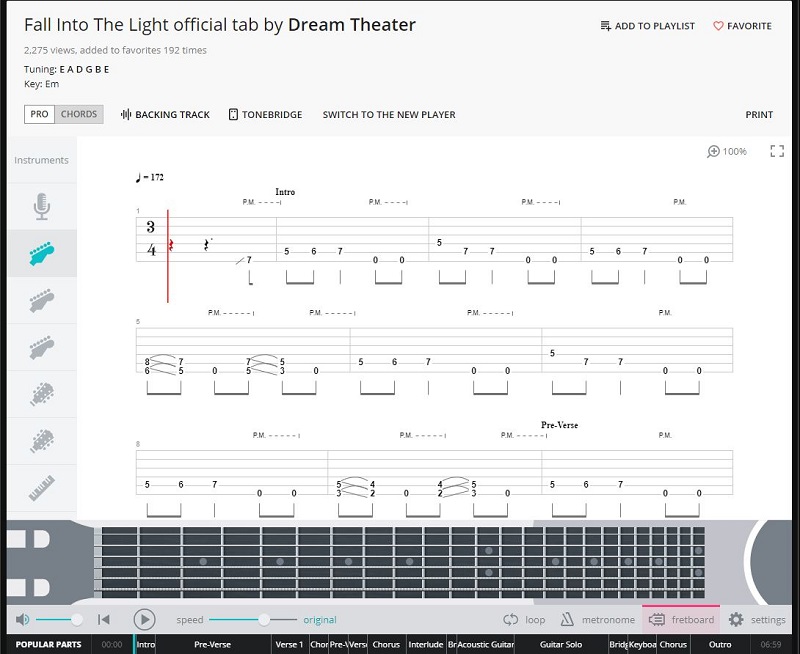Open the Dream Theater artist link
Viewport: 800px width, 654px height.
point(352,24)
